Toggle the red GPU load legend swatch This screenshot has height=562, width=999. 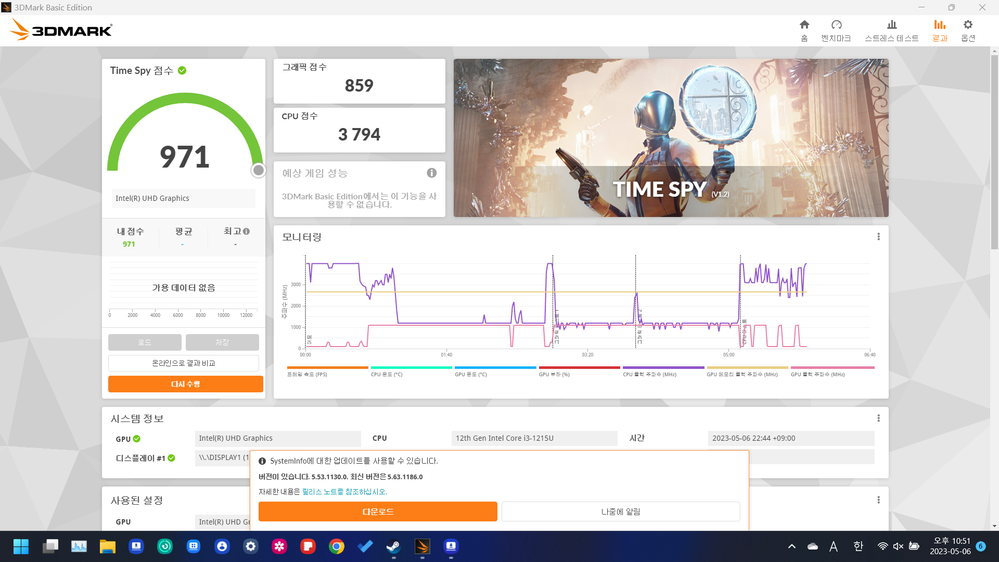coord(579,368)
